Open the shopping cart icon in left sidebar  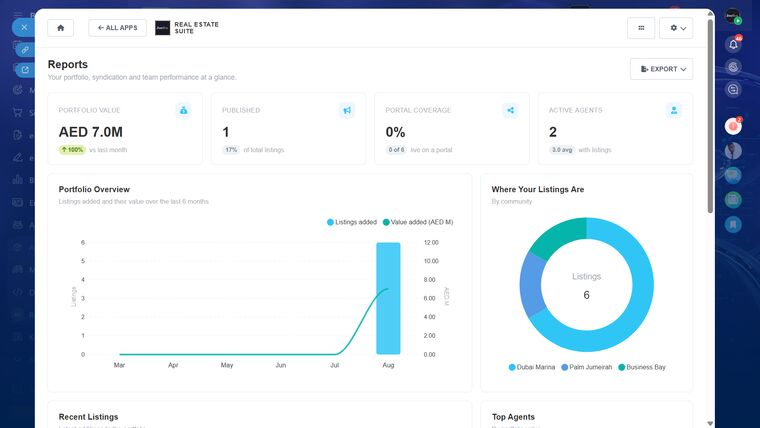18,112
